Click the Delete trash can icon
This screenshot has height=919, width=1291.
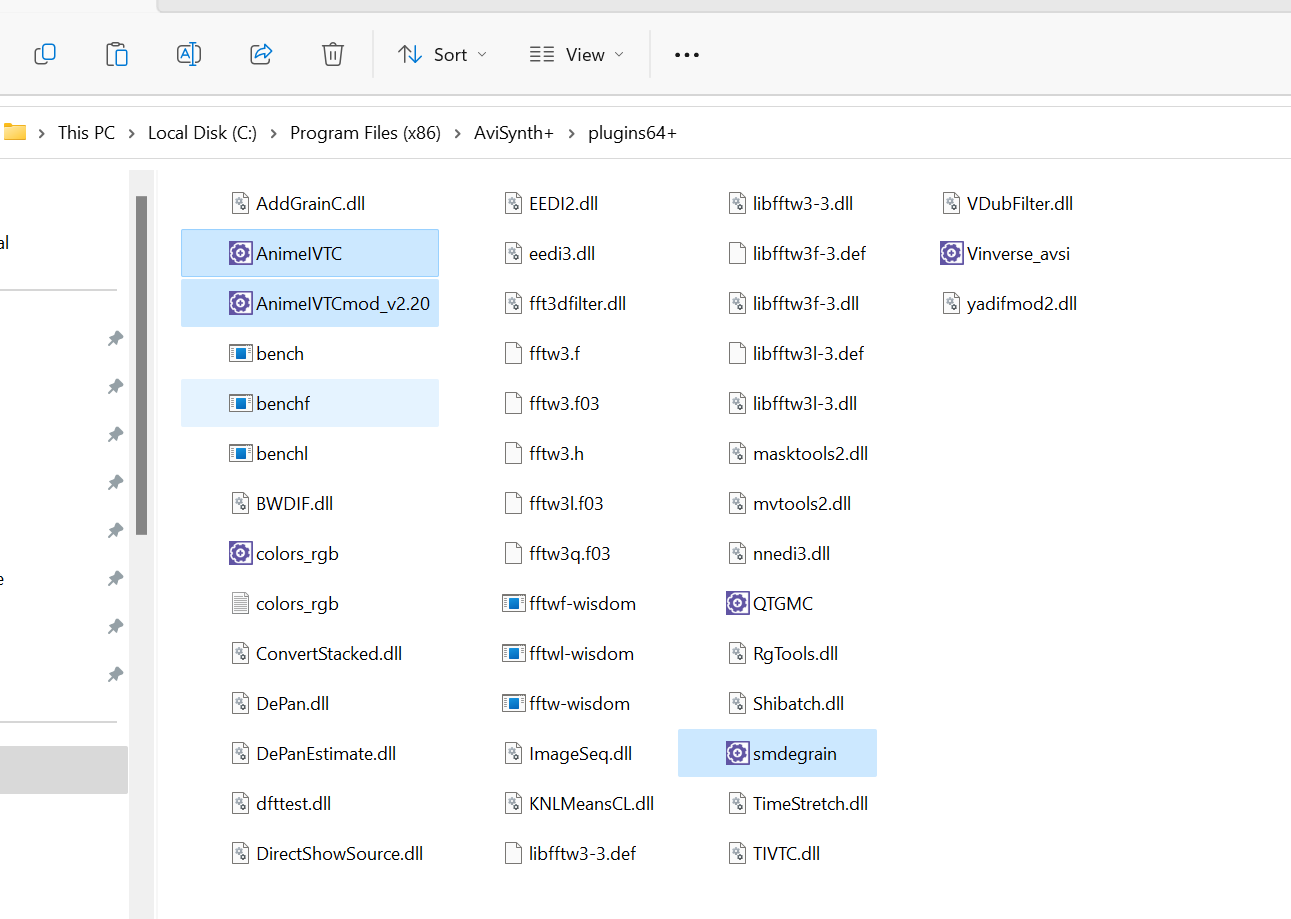pyautogui.click(x=333, y=54)
